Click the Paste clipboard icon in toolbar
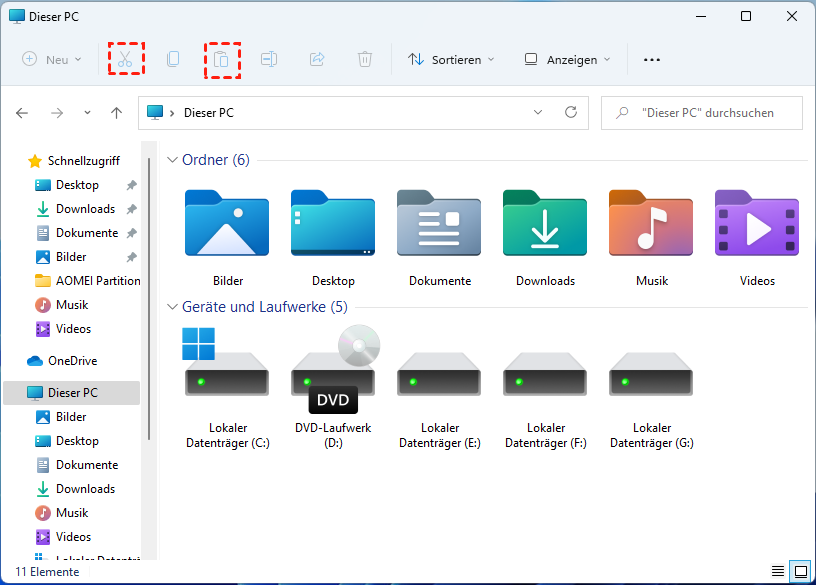The height and width of the screenshot is (585, 816). click(221, 60)
